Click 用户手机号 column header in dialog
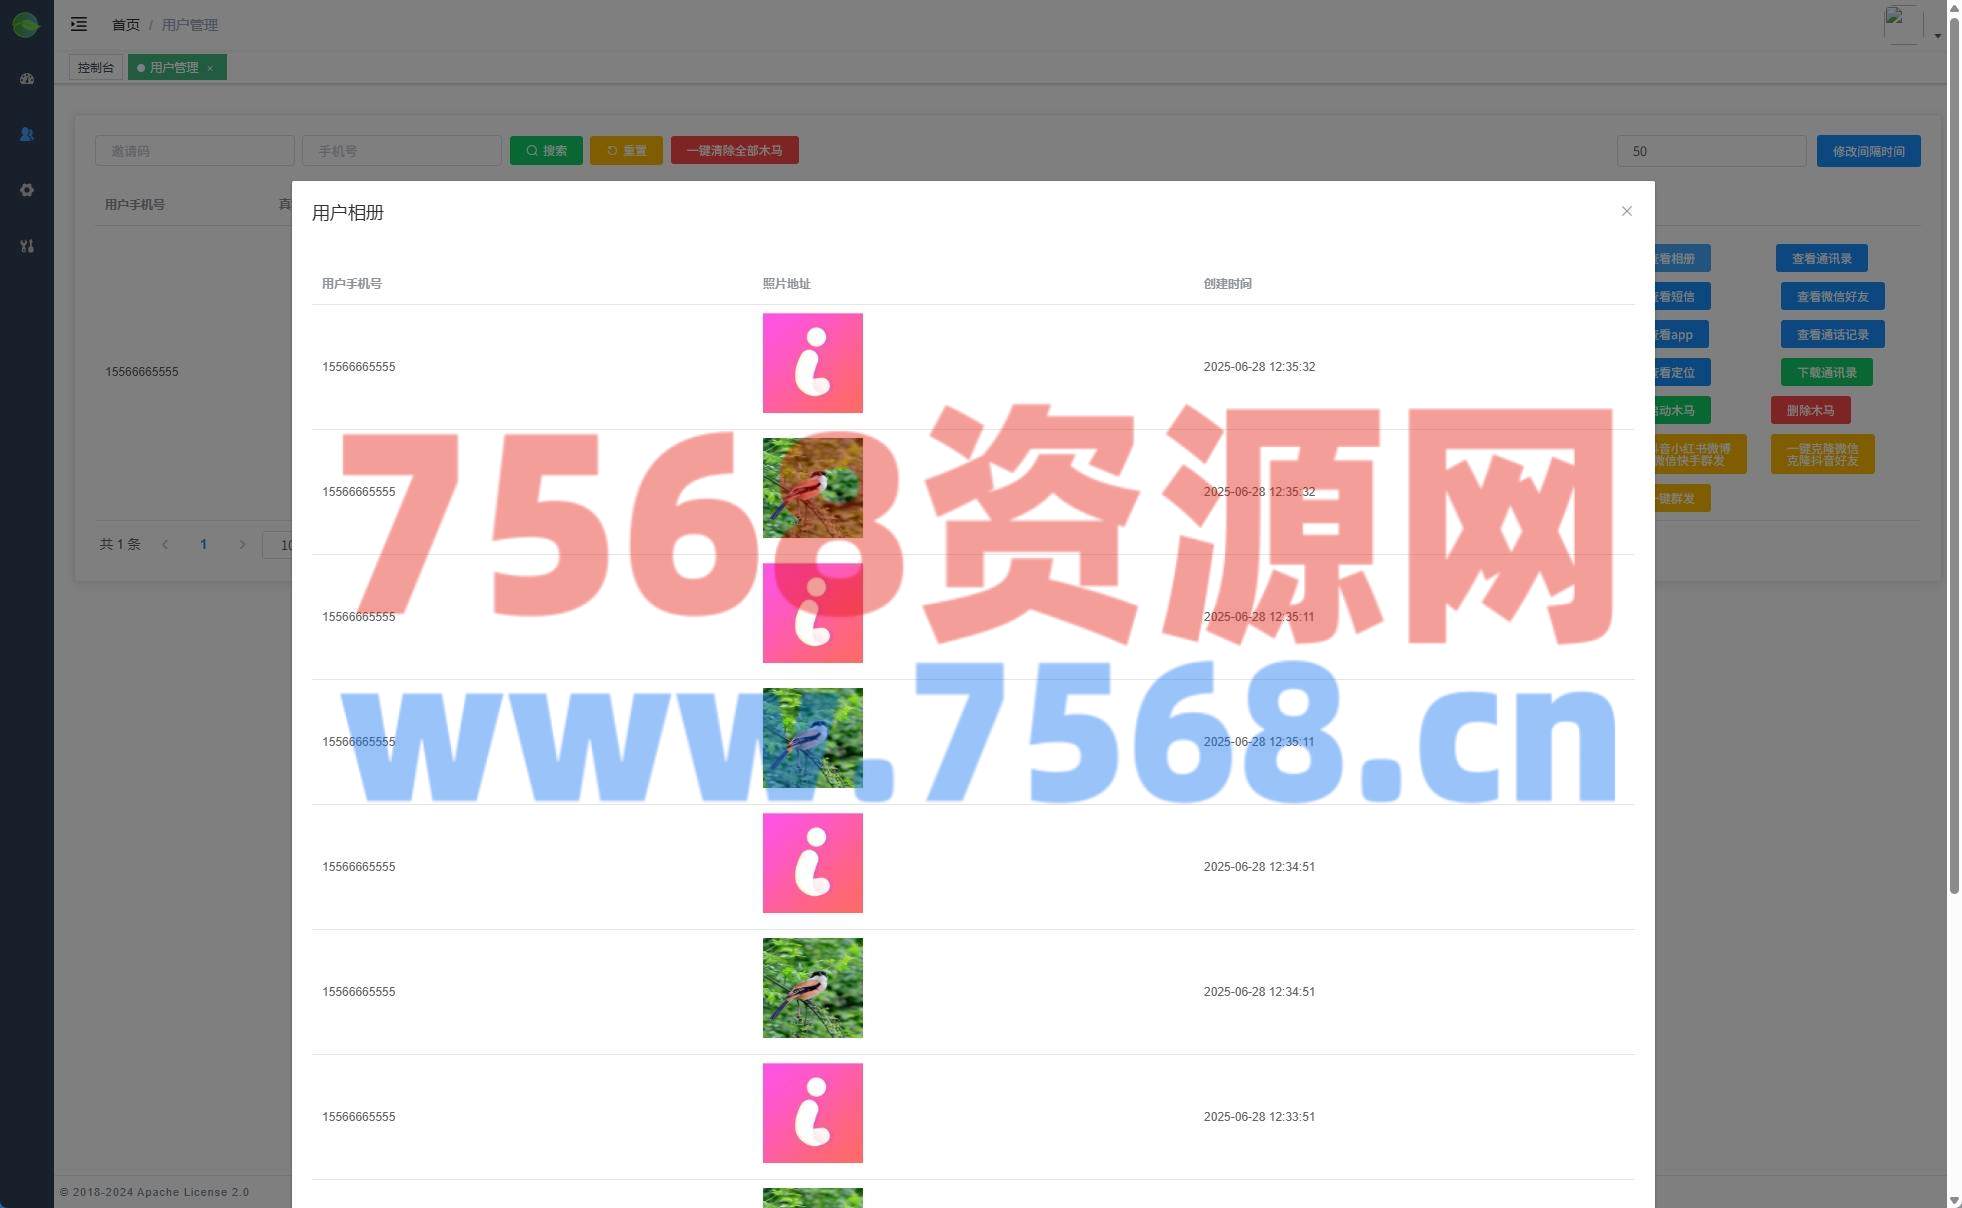 click(x=351, y=284)
